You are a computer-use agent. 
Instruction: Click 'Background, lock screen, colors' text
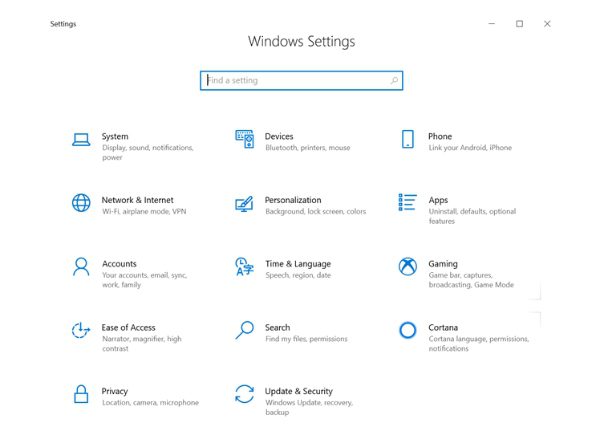click(316, 212)
